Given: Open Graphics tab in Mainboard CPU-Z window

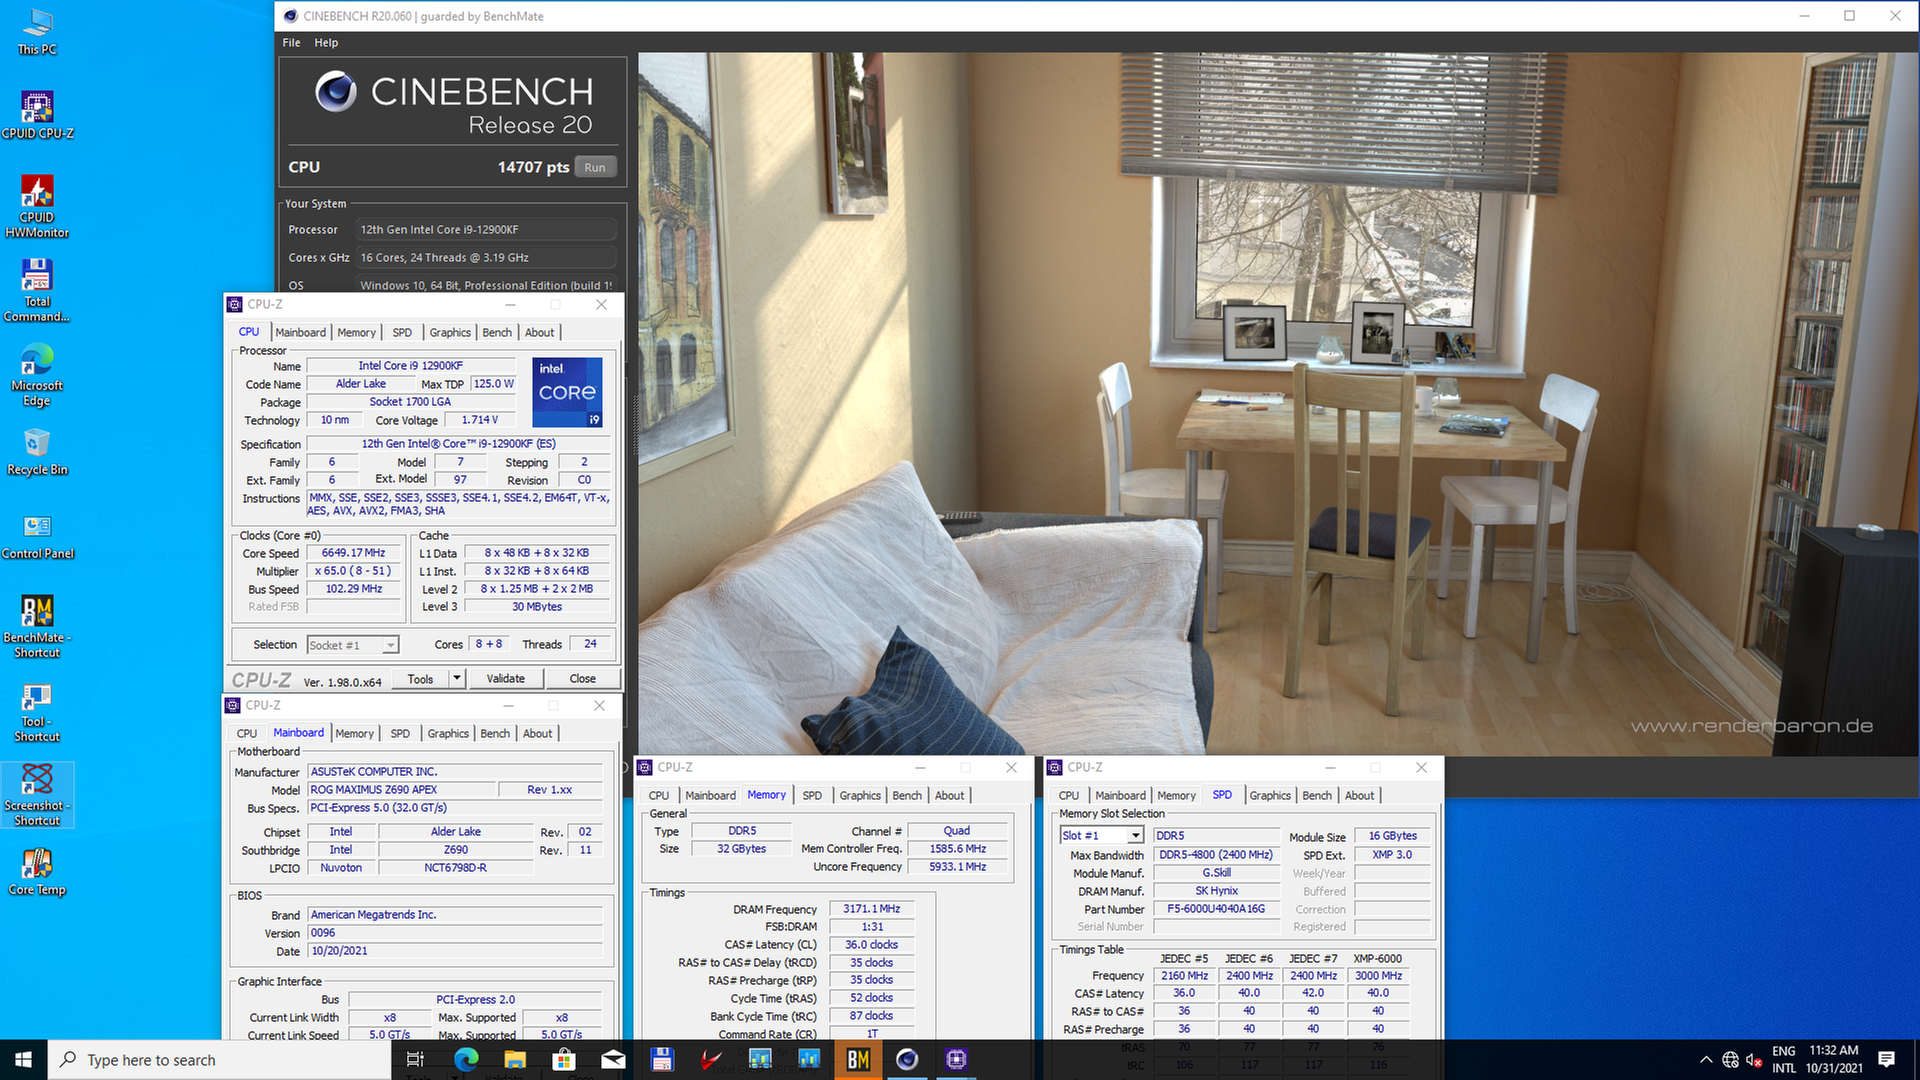Looking at the screenshot, I should point(448,733).
